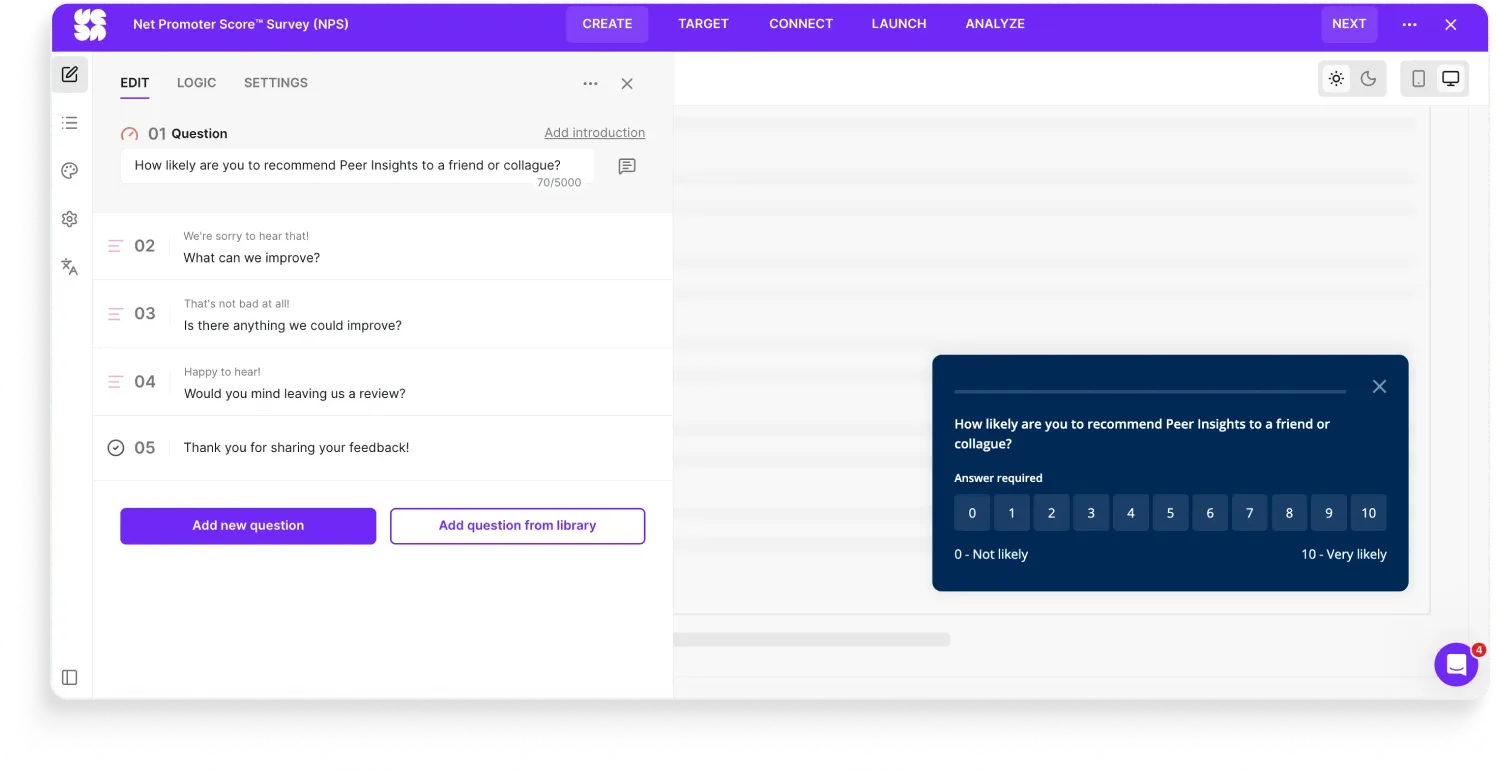Open the design palette icon
This screenshot has width=1497, height=773.
click(x=70, y=171)
